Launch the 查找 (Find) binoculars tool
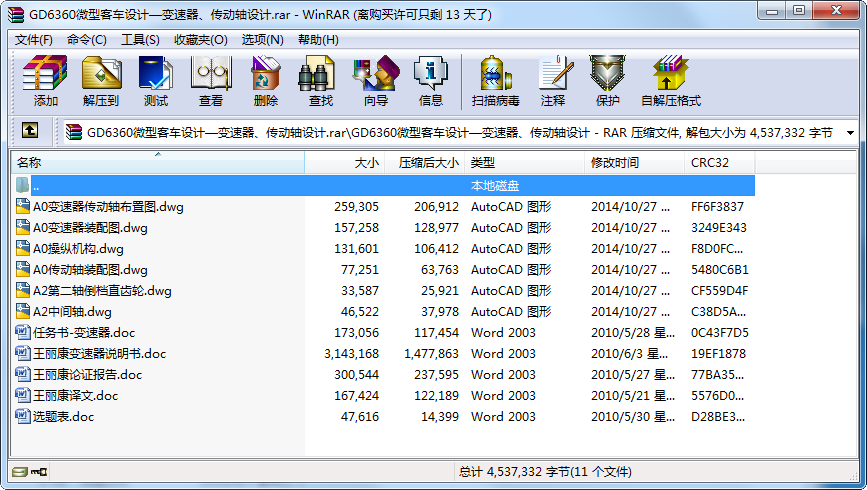Screen dimensions: 867x490 point(320,81)
